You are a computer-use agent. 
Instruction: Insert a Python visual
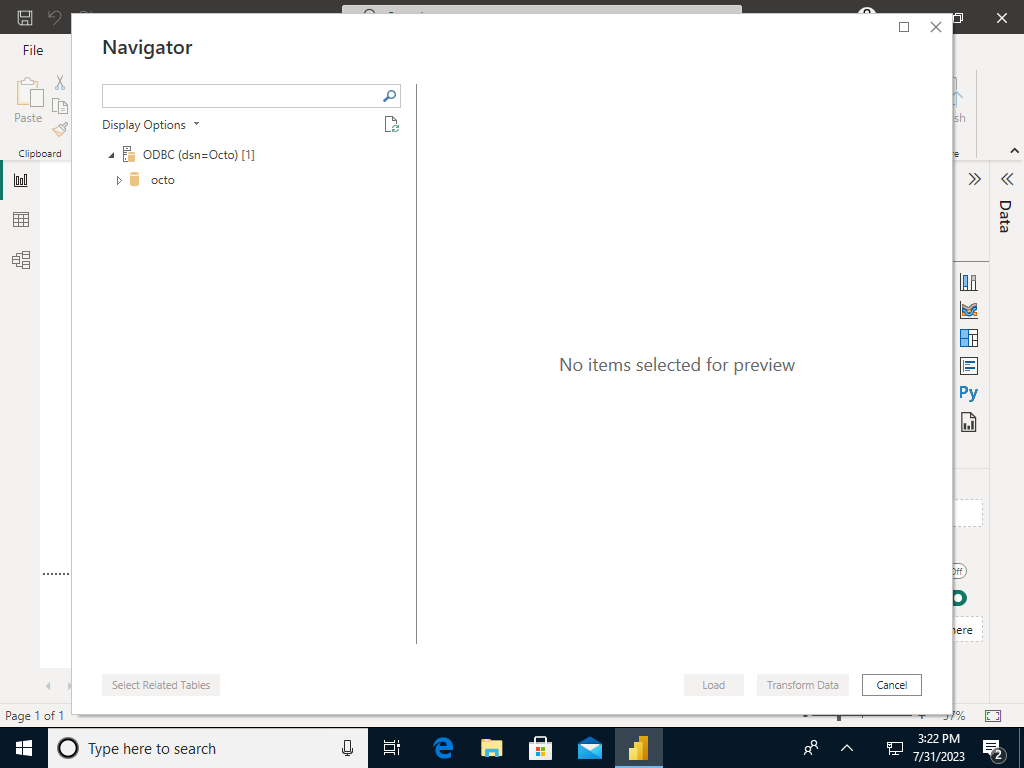(x=967, y=392)
